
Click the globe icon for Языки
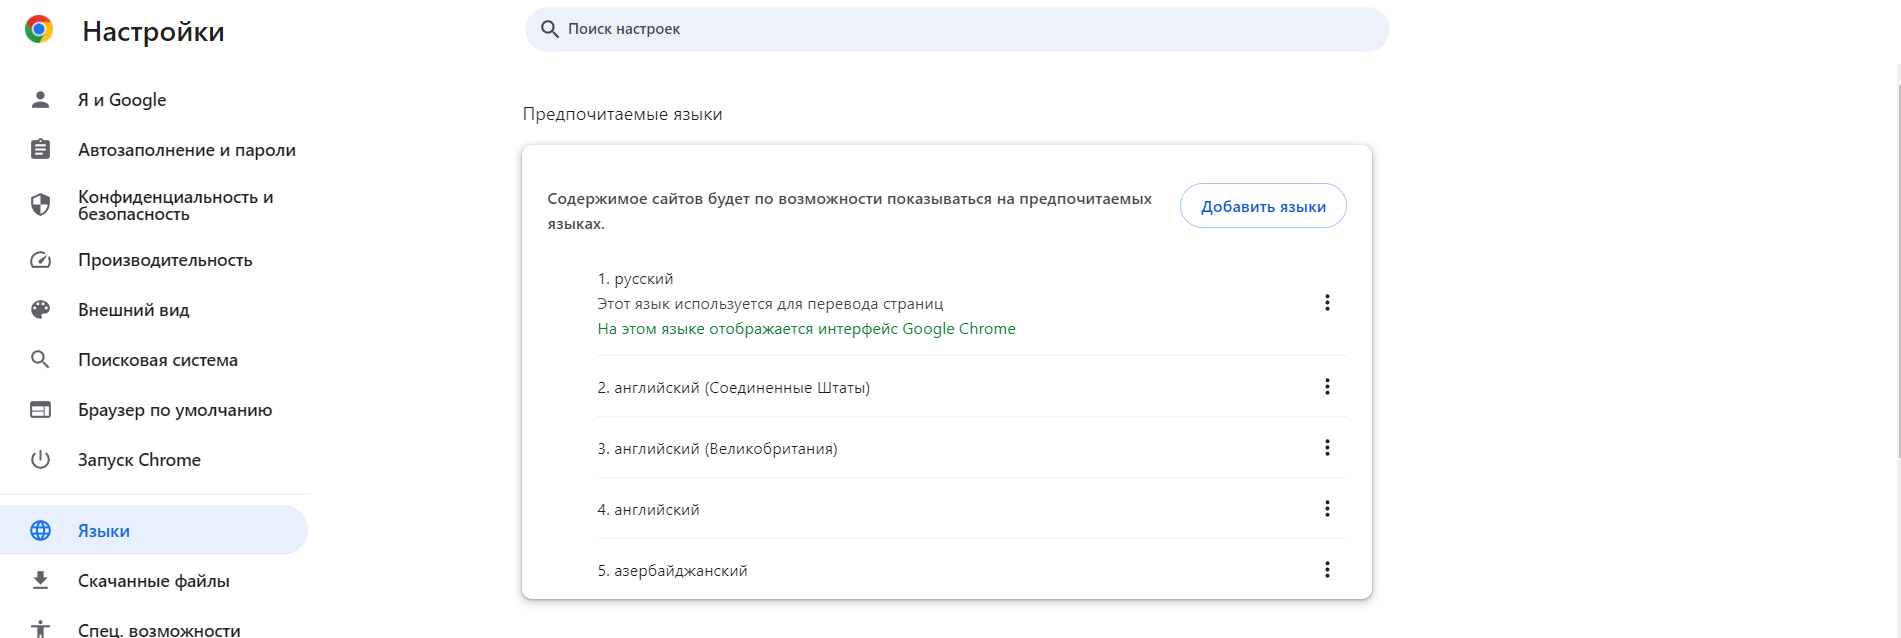point(40,531)
